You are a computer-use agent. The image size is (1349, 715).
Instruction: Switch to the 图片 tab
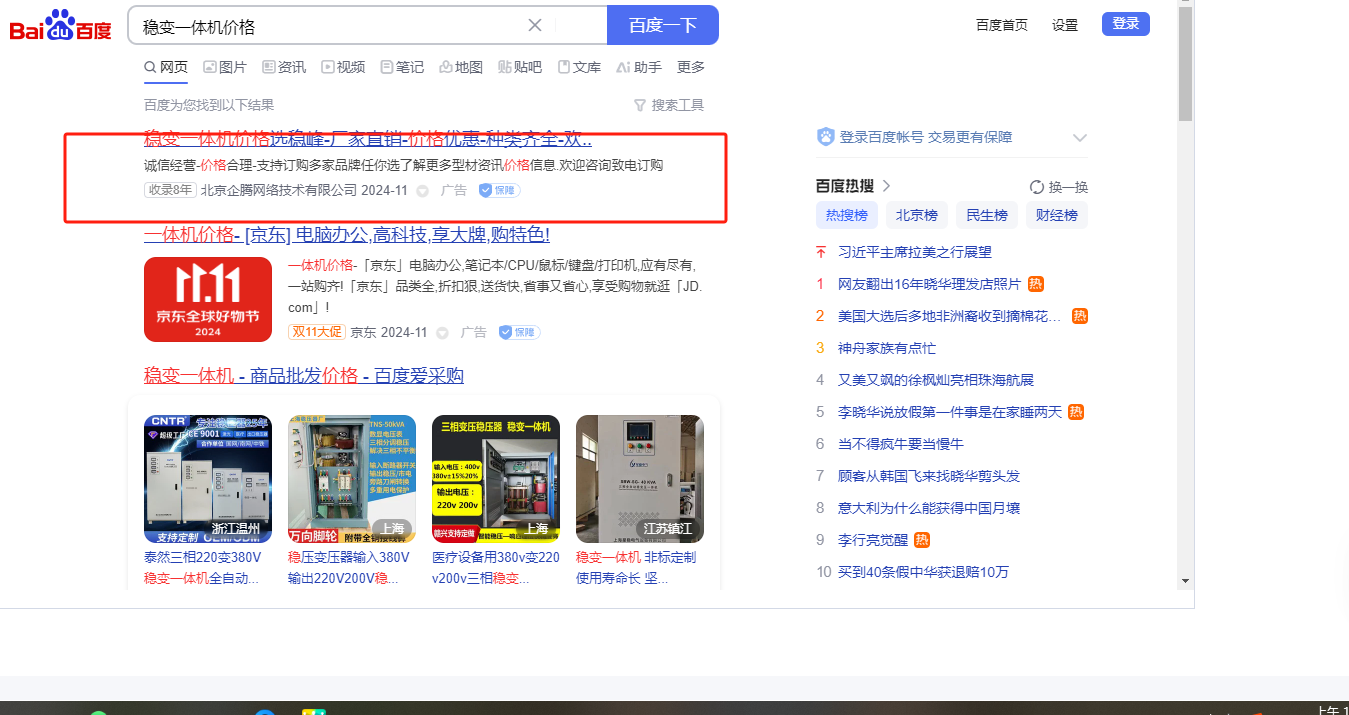[x=225, y=67]
